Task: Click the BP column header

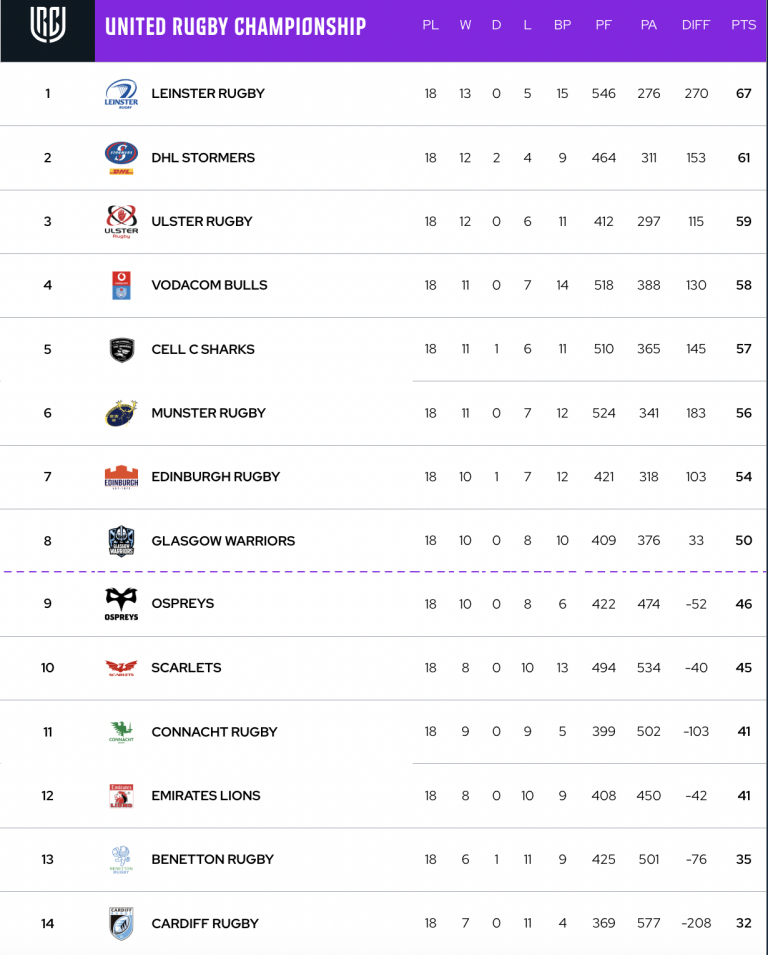Action: (562, 25)
